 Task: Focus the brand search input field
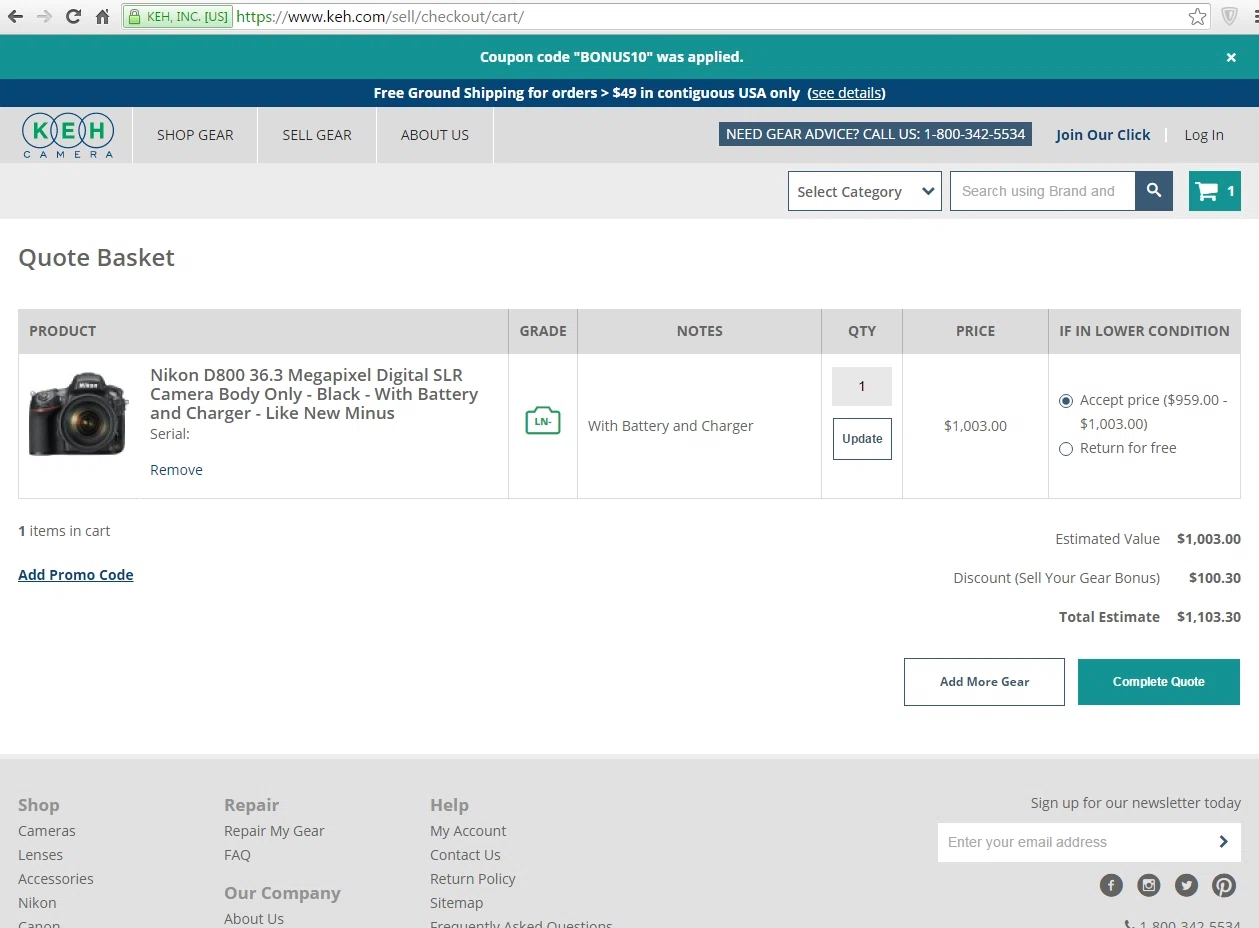(x=1042, y=191)
